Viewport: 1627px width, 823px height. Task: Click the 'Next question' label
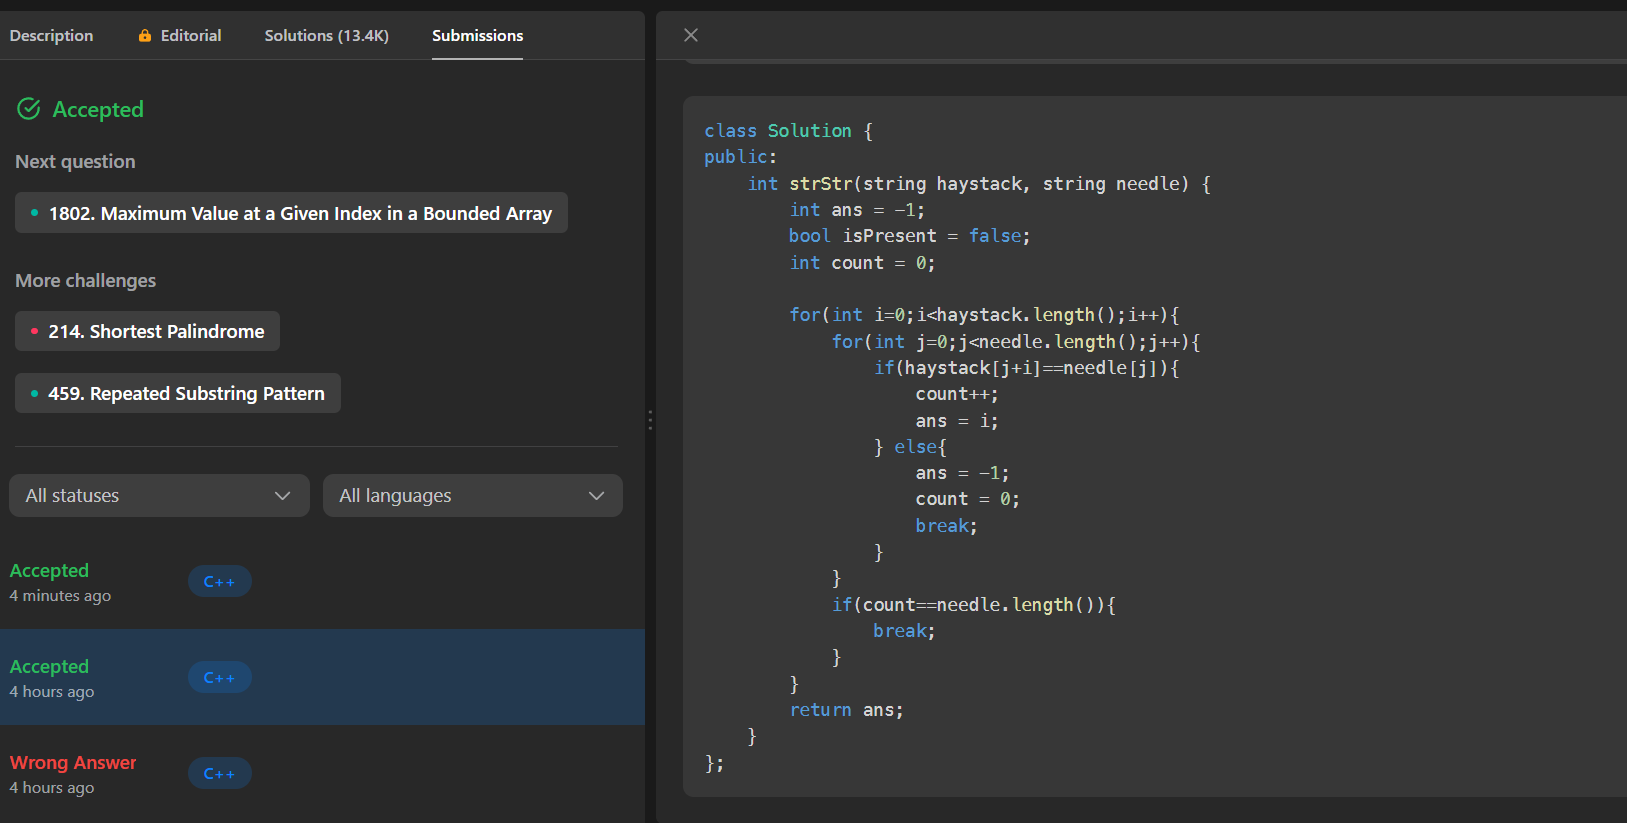pyautogui.click(x=75, y=162)
